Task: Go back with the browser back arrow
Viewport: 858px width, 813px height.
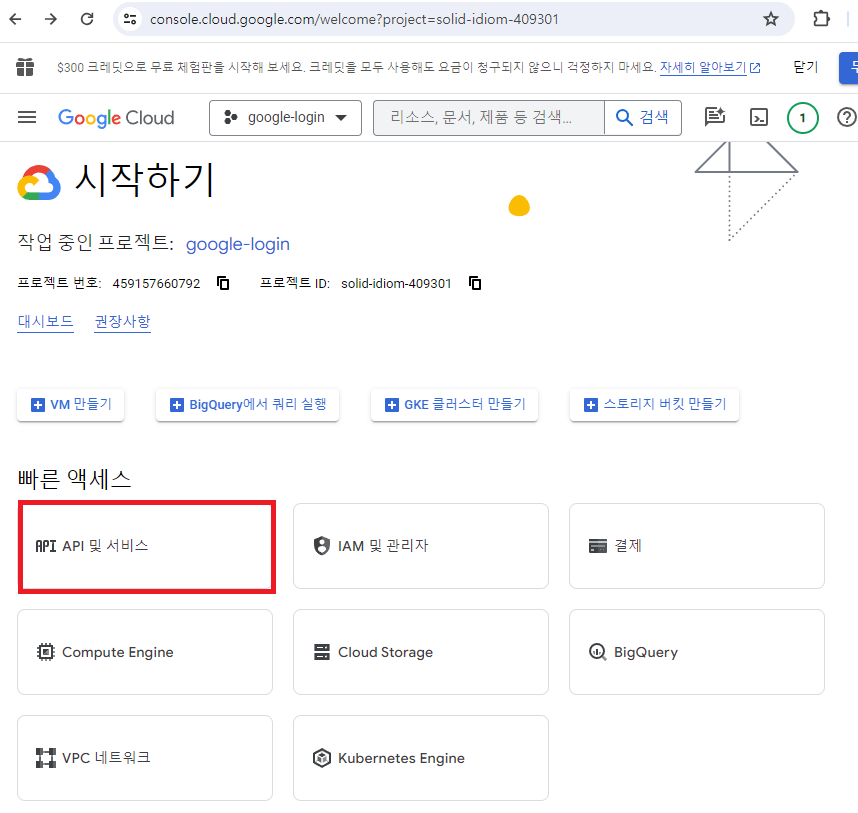Action: click(x=15, y=19)
